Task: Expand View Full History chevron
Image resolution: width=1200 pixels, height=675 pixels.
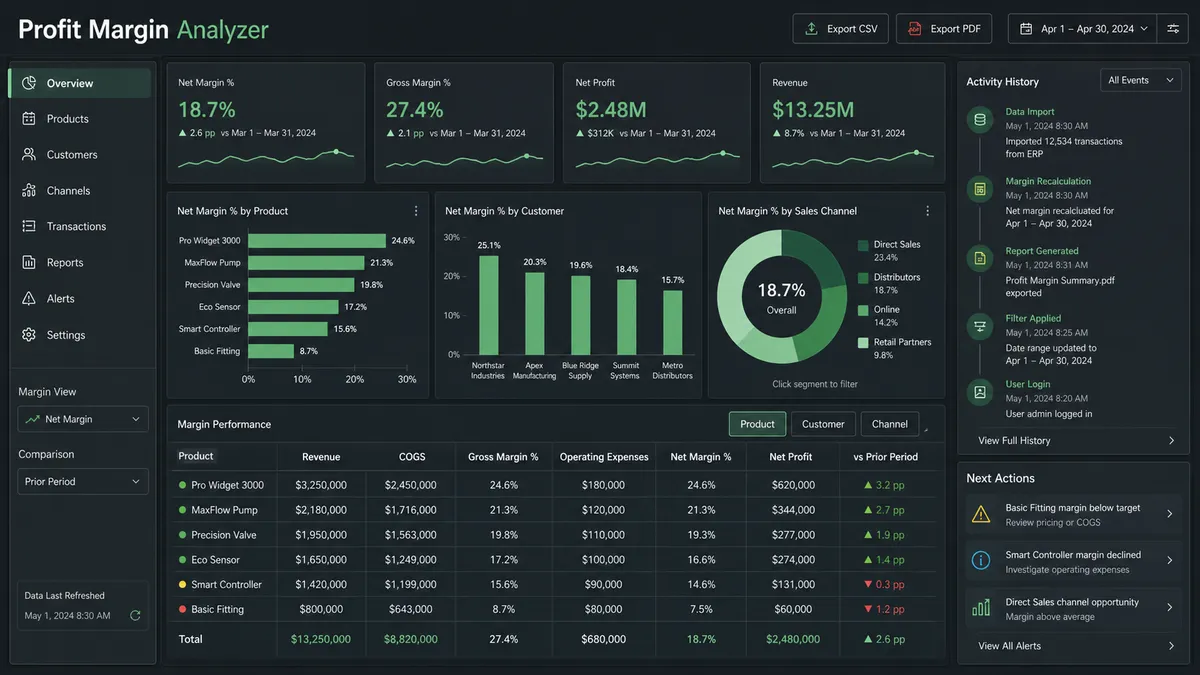Action: pos(1171,440)
